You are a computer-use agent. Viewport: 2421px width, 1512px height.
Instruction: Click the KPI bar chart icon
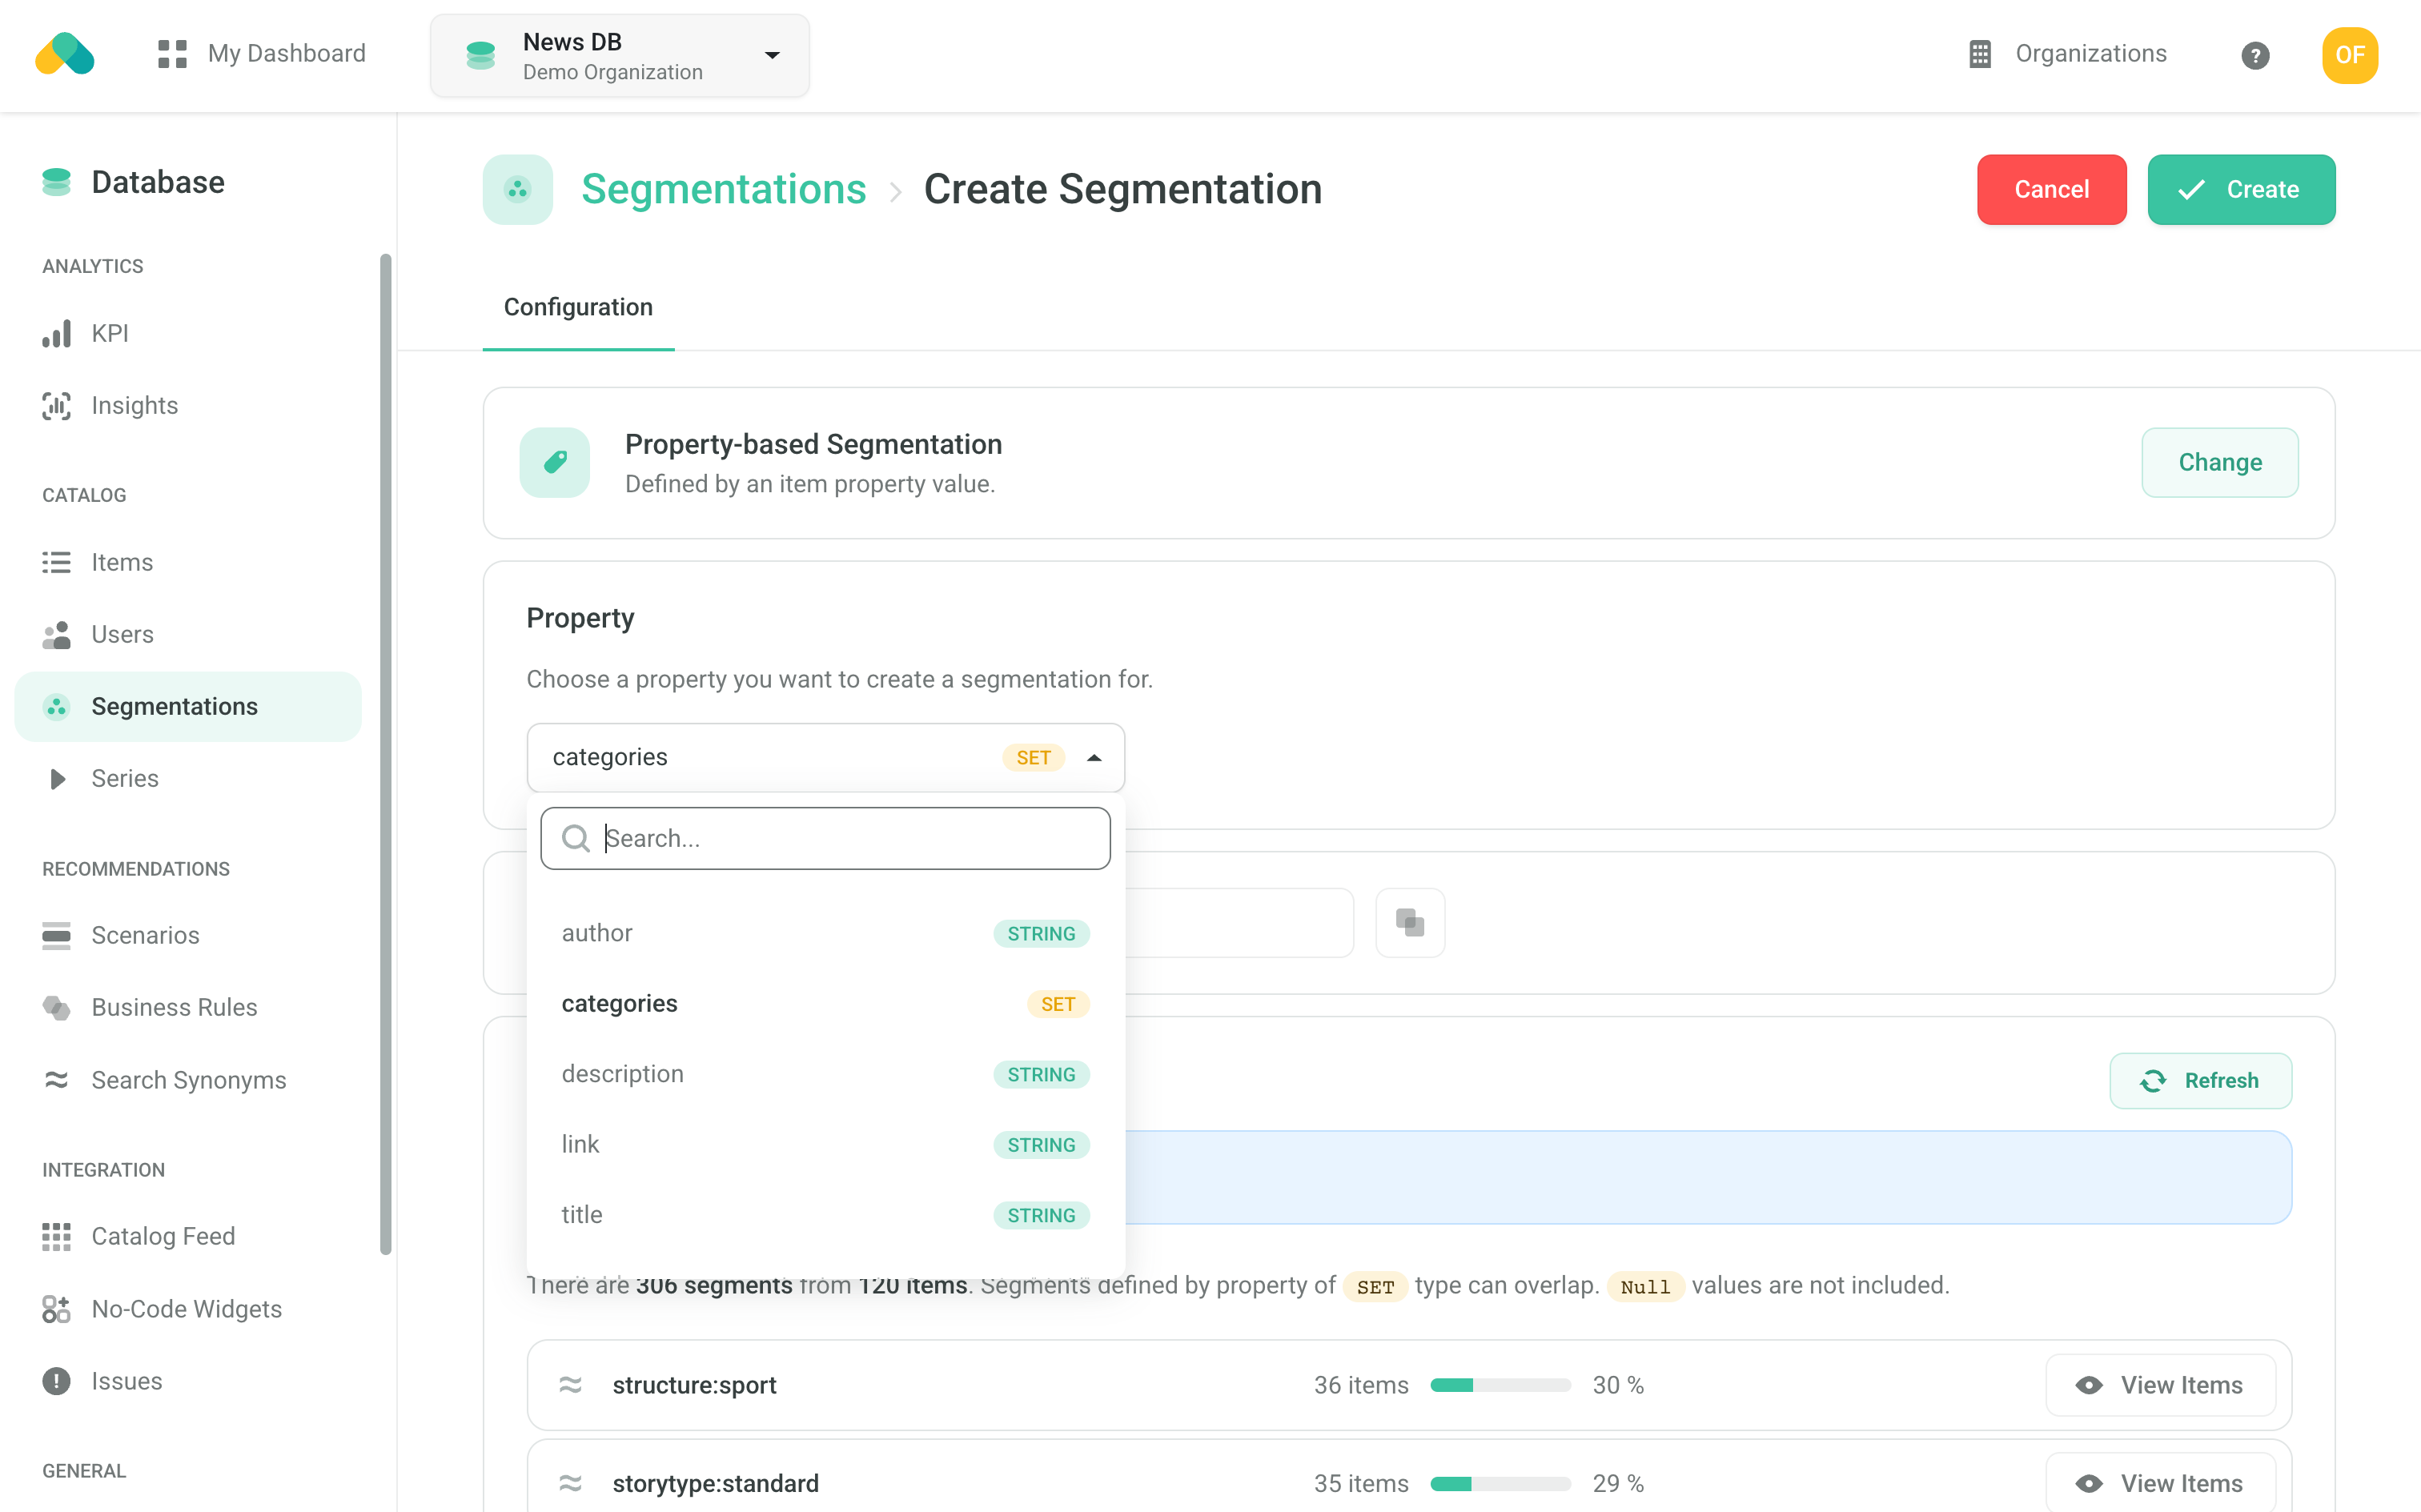[x=57, y=333]
